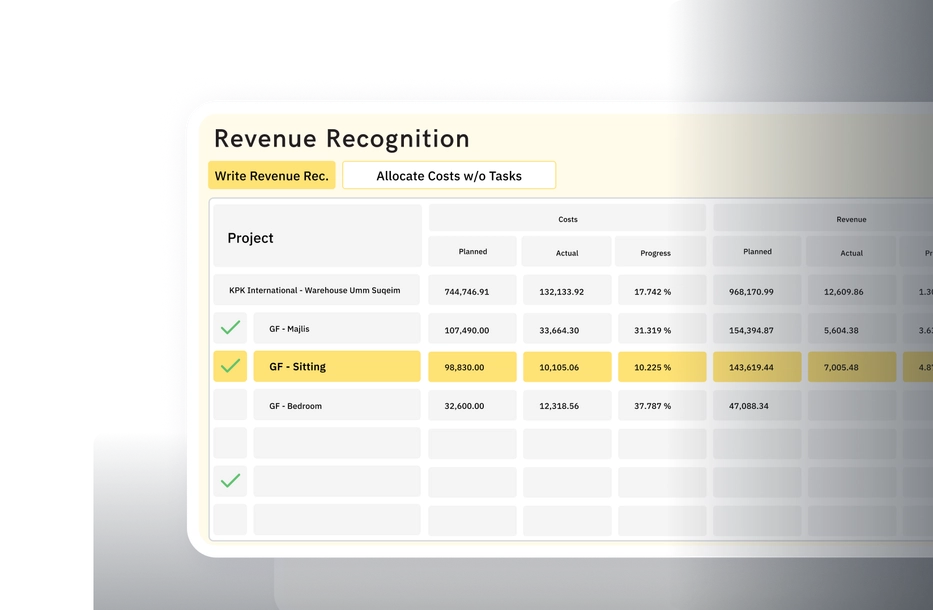Toggle the checkmark on the empty lower row
This screenshot has width=933, height=610.
point(229,481)
